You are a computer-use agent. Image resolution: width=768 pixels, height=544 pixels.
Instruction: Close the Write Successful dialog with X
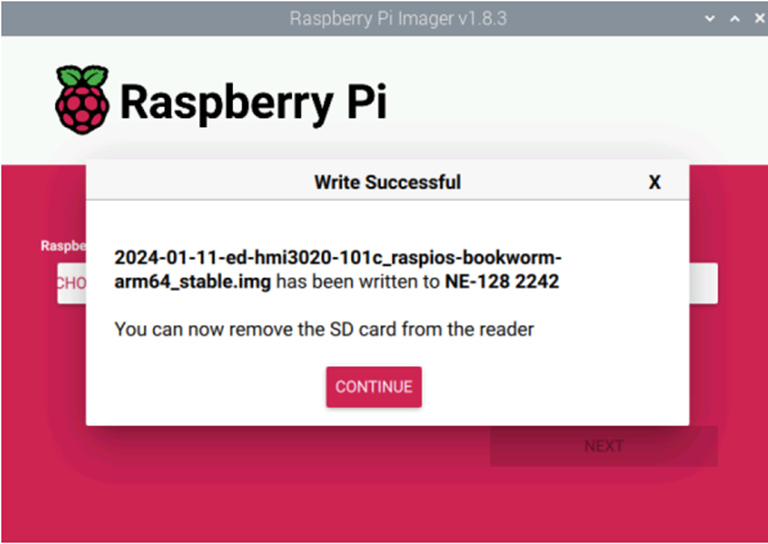pyautogui.click(x=654, y=182)
